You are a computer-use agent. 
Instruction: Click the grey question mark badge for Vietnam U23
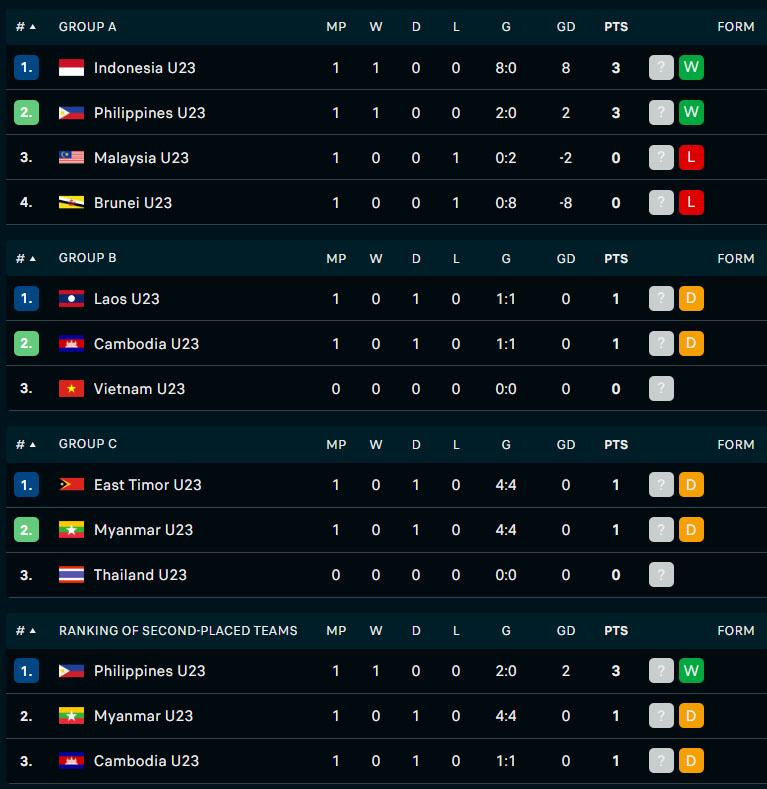[x=661, y=388]
